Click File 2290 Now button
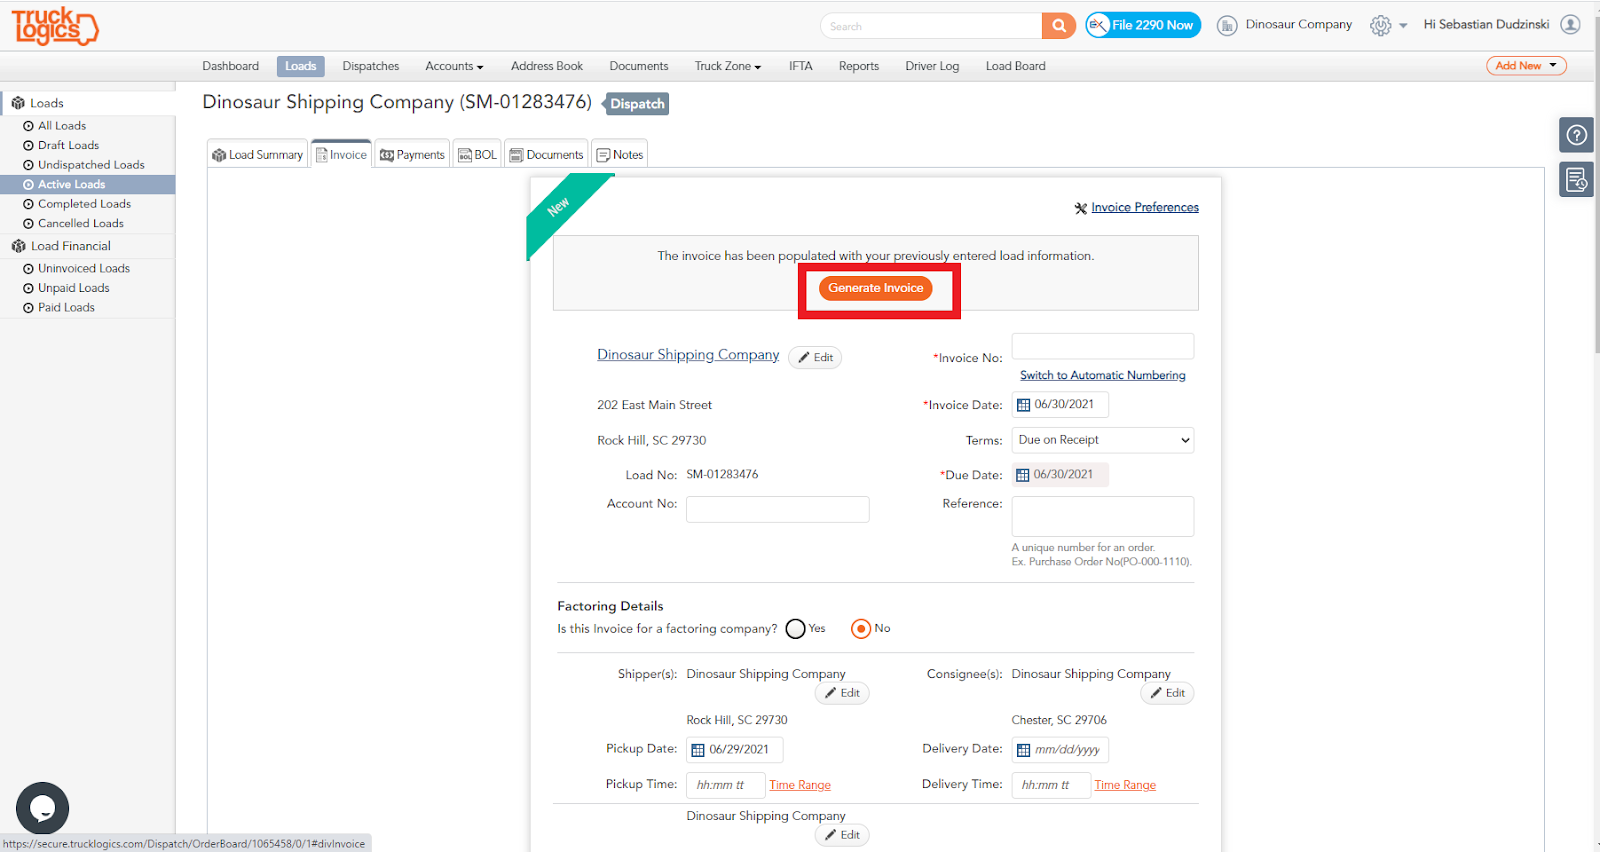This screenshot has width=1600, height=852. click(x=1143, y=25)
